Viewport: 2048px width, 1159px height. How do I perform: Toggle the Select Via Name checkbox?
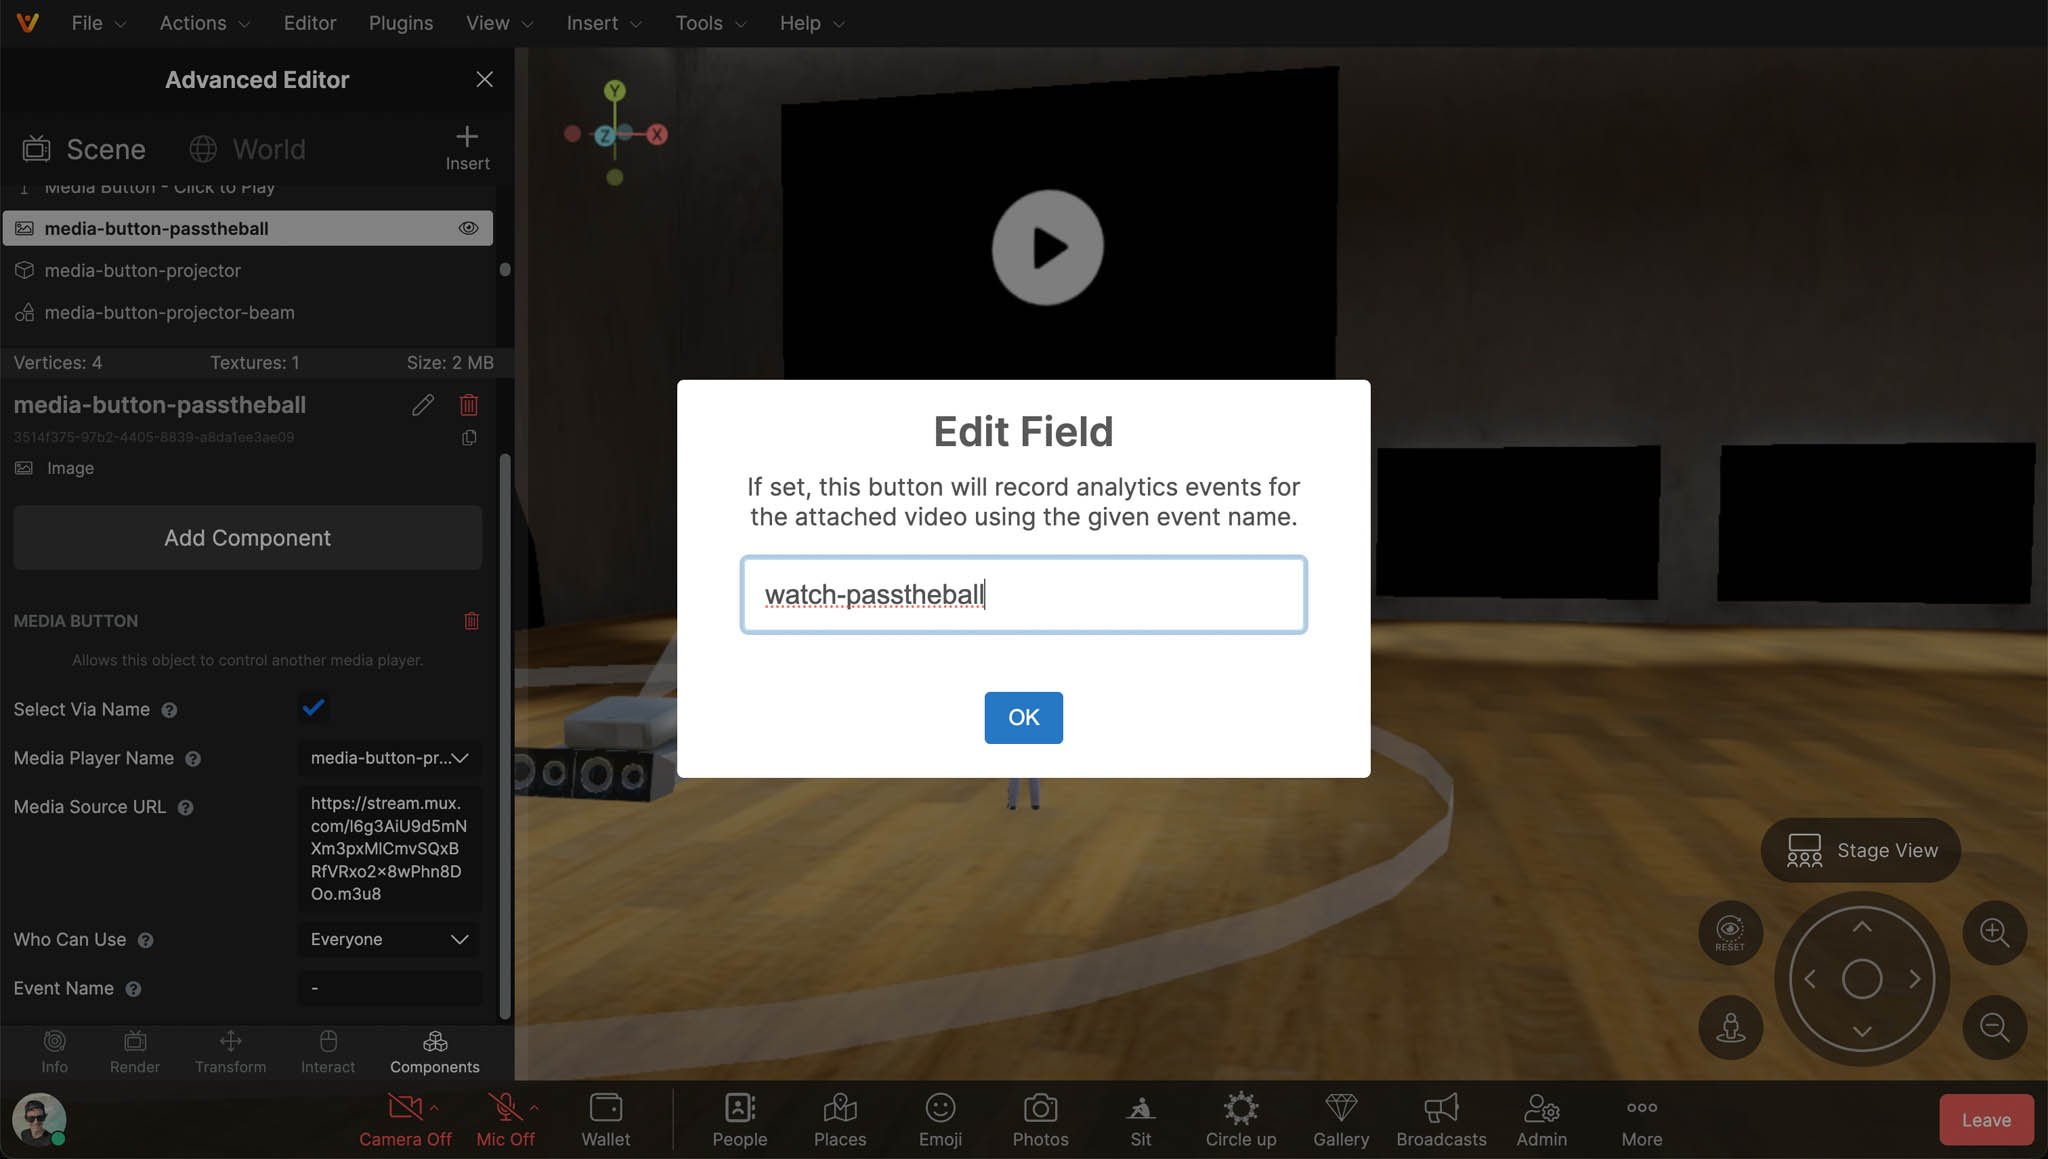[313, 708]
